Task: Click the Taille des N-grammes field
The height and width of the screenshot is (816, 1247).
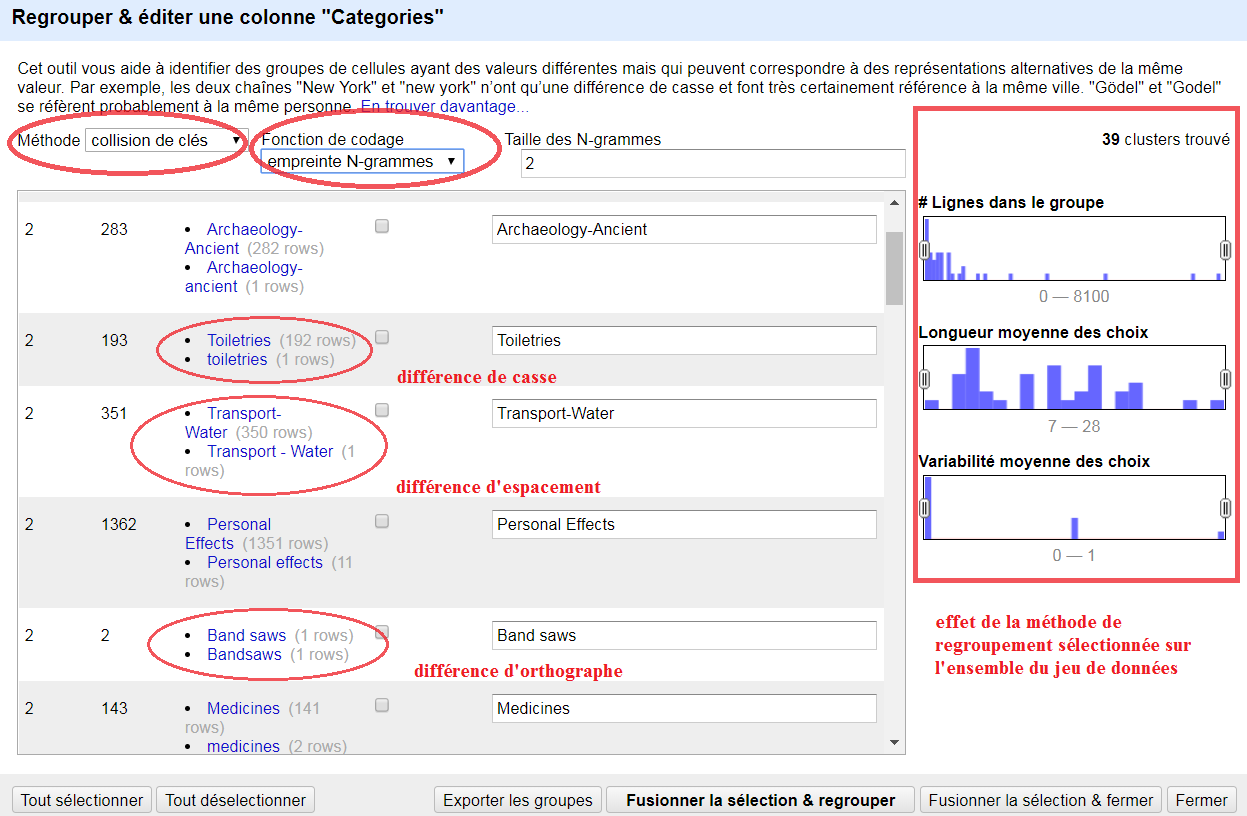Action: 712,163
